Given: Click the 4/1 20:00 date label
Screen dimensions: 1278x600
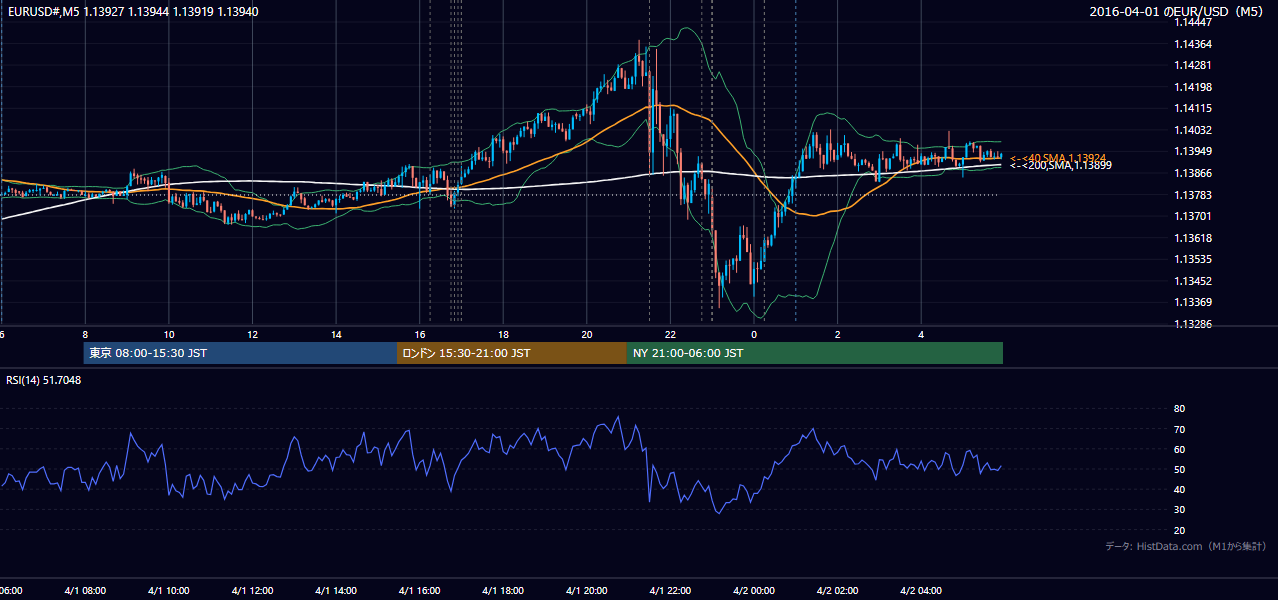Looking at the screenshot, I should click(x=586, y=591).
